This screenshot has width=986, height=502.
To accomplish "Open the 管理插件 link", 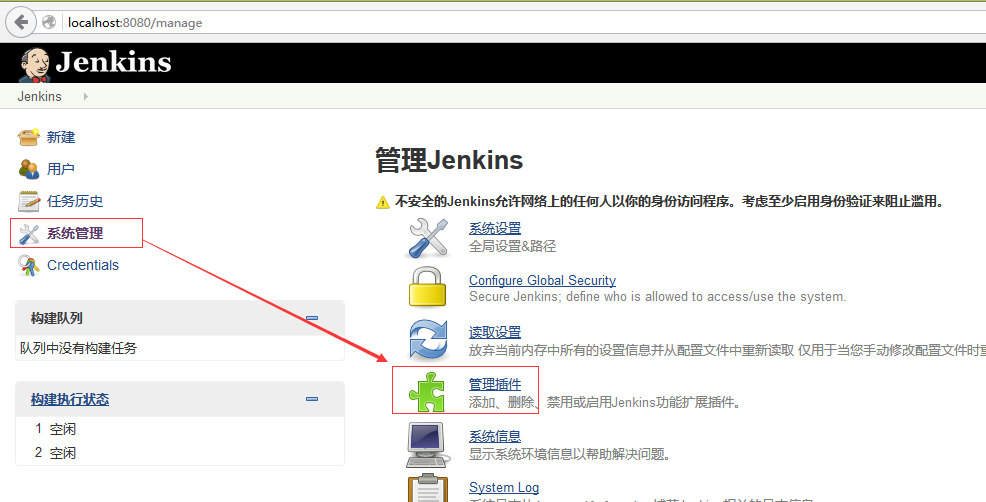I will [495, 384].
